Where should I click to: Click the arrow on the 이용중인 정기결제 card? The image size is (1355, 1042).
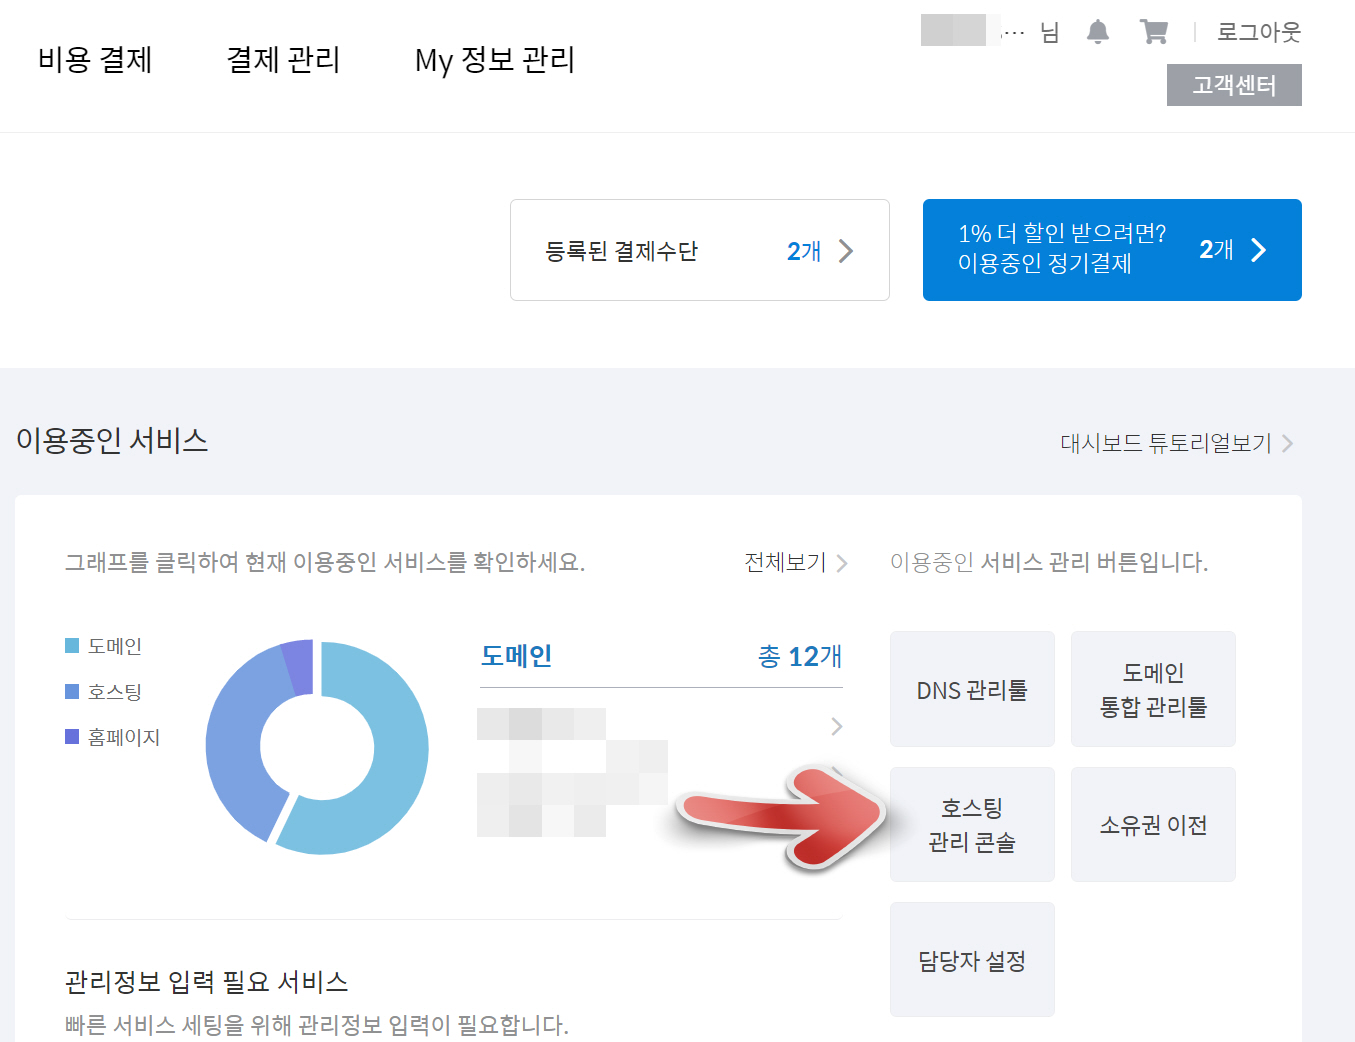click(1260, 250)
